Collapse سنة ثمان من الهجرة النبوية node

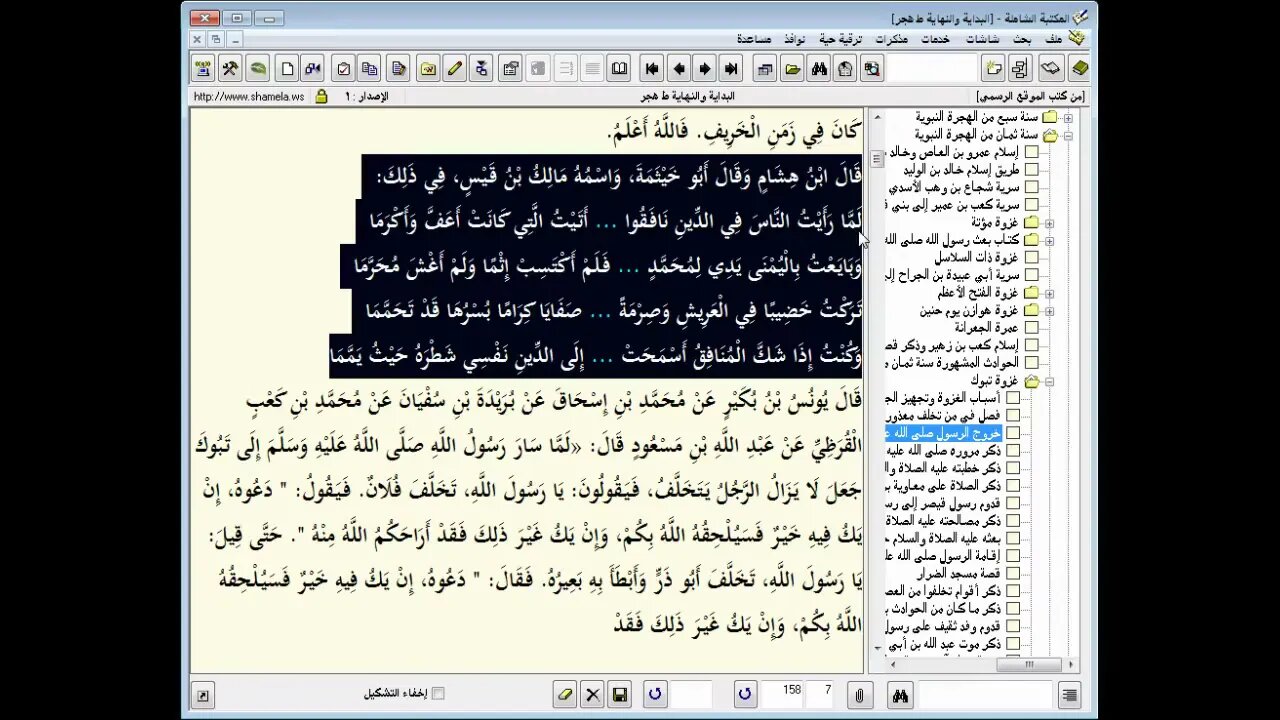coord(1068,134)
